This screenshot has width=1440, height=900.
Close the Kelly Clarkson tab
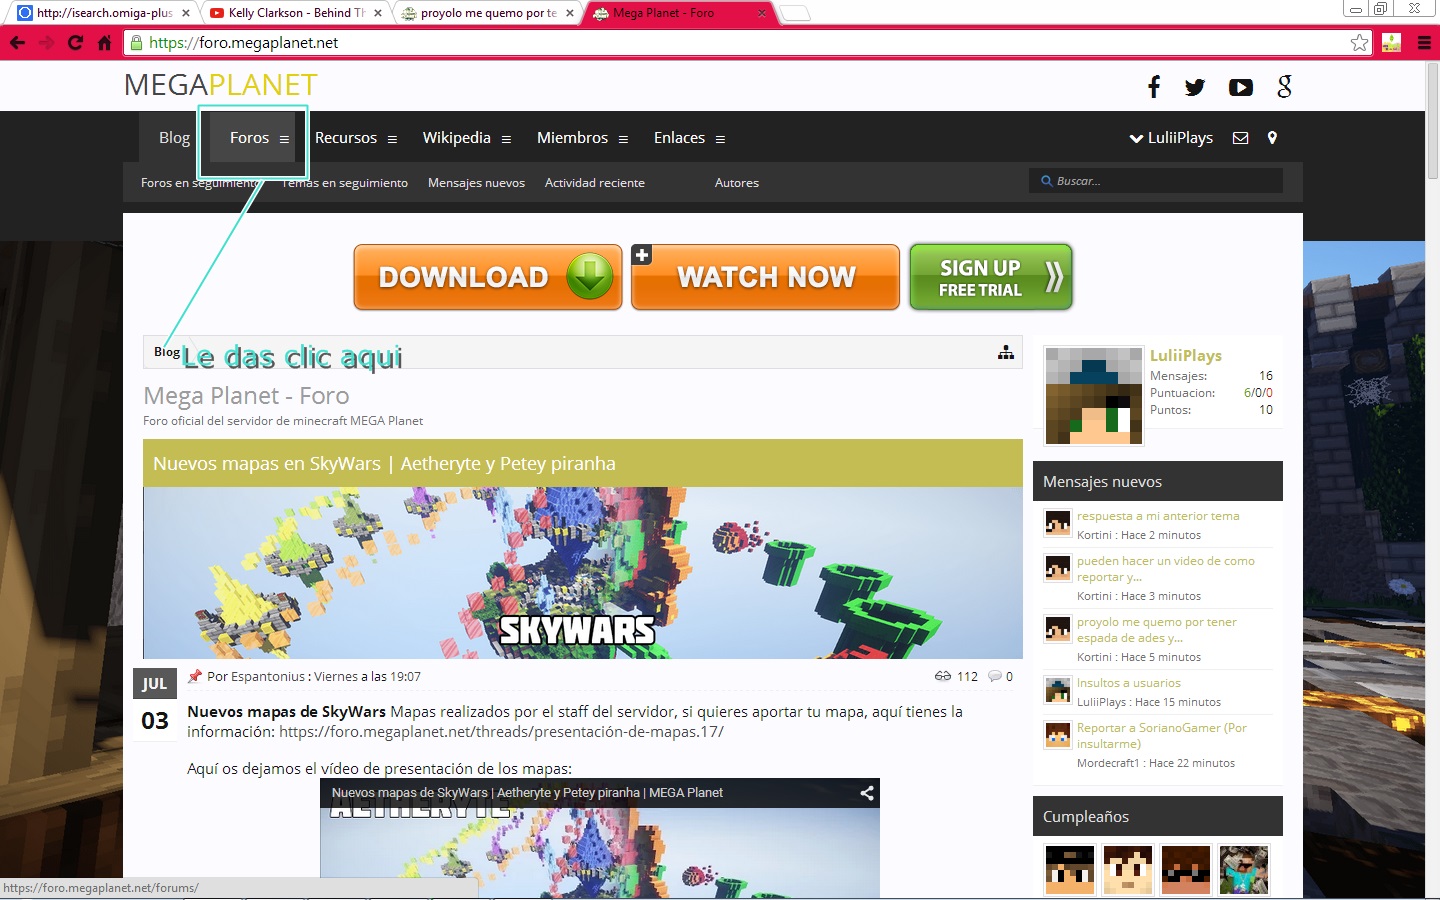click(x=377, y=13)
